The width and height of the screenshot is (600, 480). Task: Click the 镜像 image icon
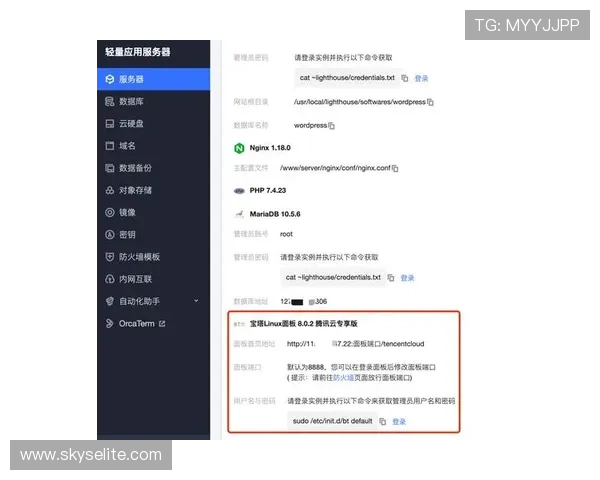coord(110,212)
